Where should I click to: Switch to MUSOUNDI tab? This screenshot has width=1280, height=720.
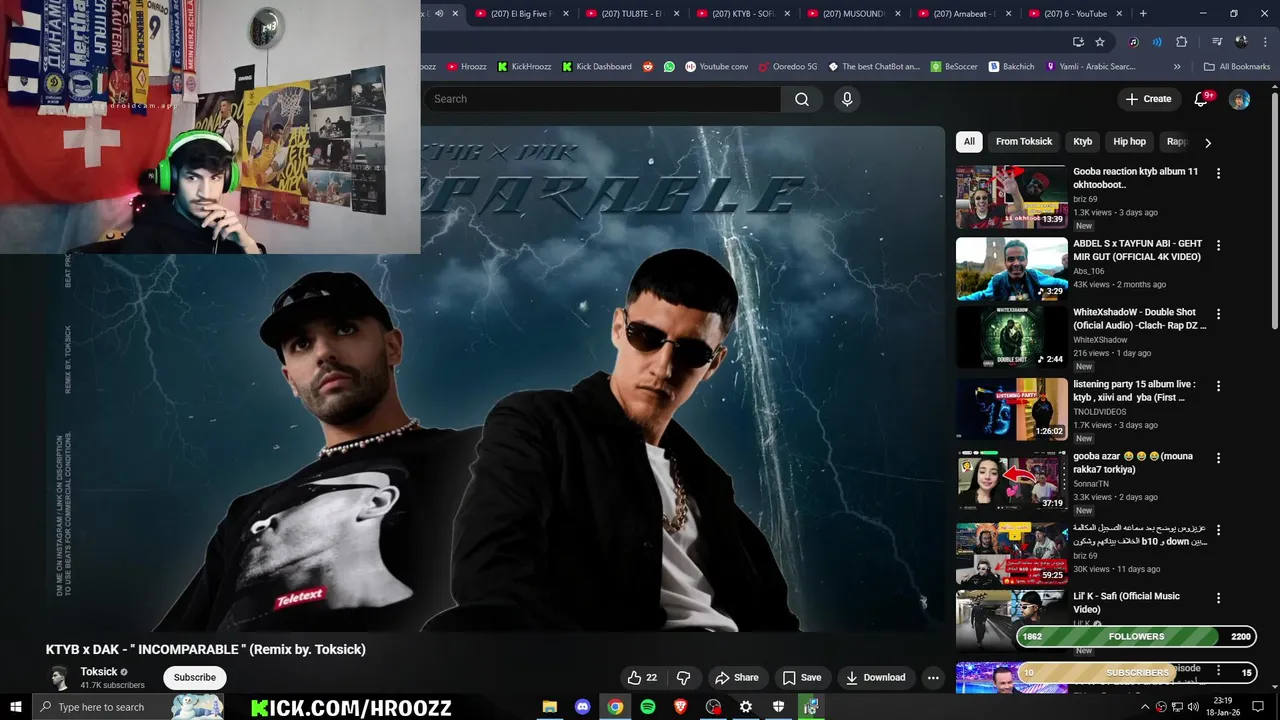pos(854,14)
